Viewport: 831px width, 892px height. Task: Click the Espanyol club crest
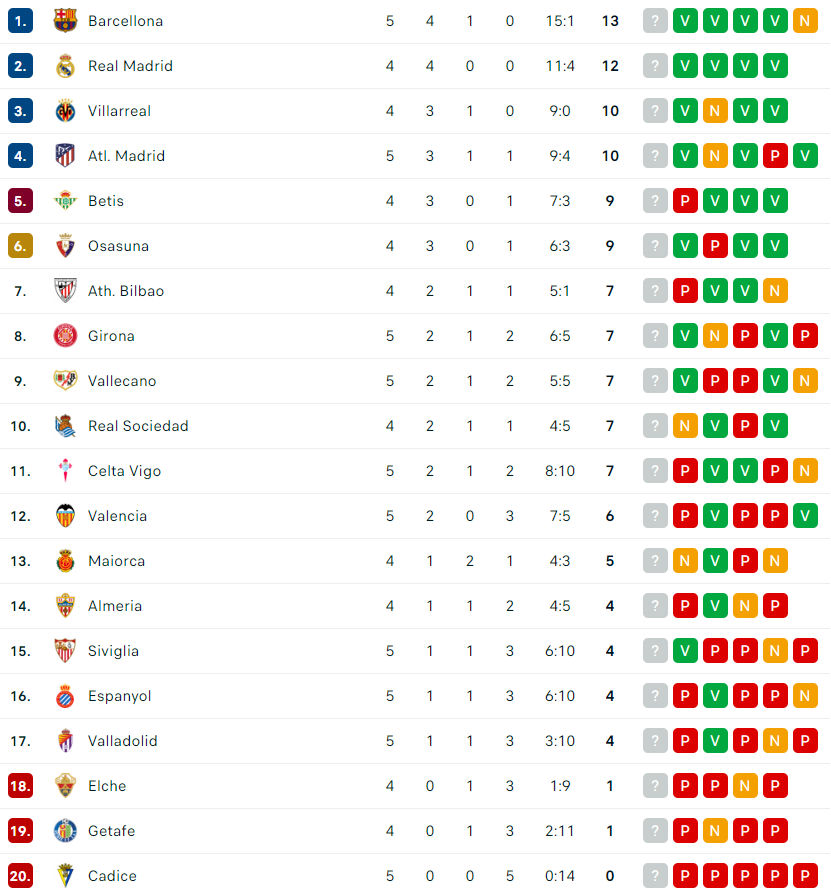(x=65, y=696)
